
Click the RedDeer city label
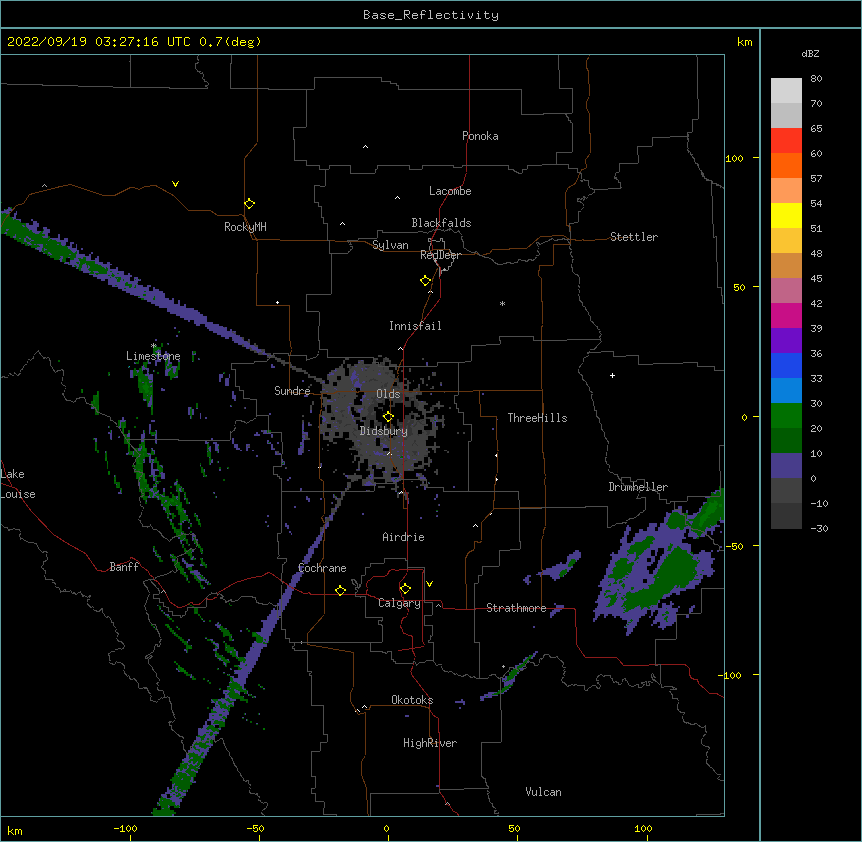pyautogui.click(x=440, y=255)
